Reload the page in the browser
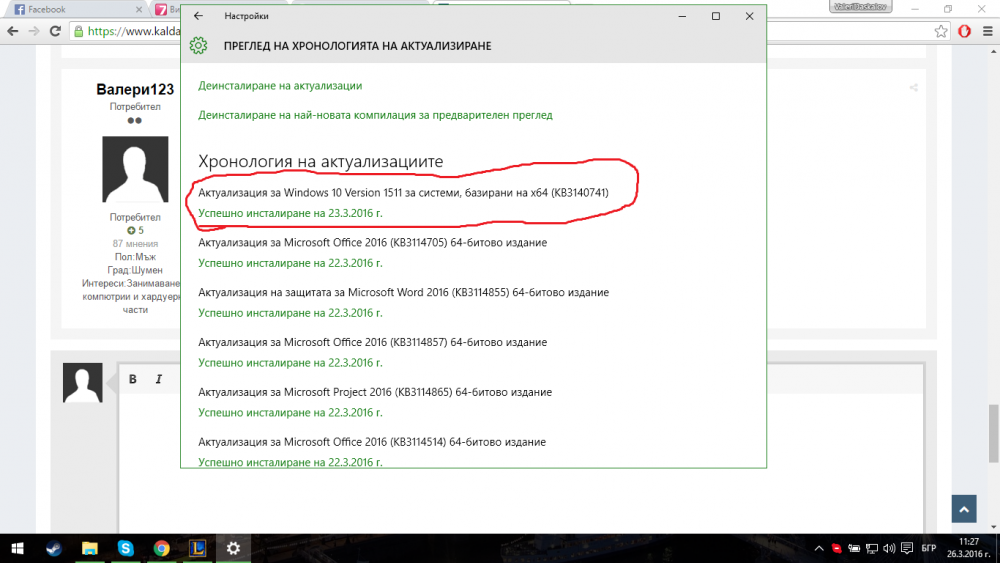Screen dimensions: 1000x563 tap(55, 31)
